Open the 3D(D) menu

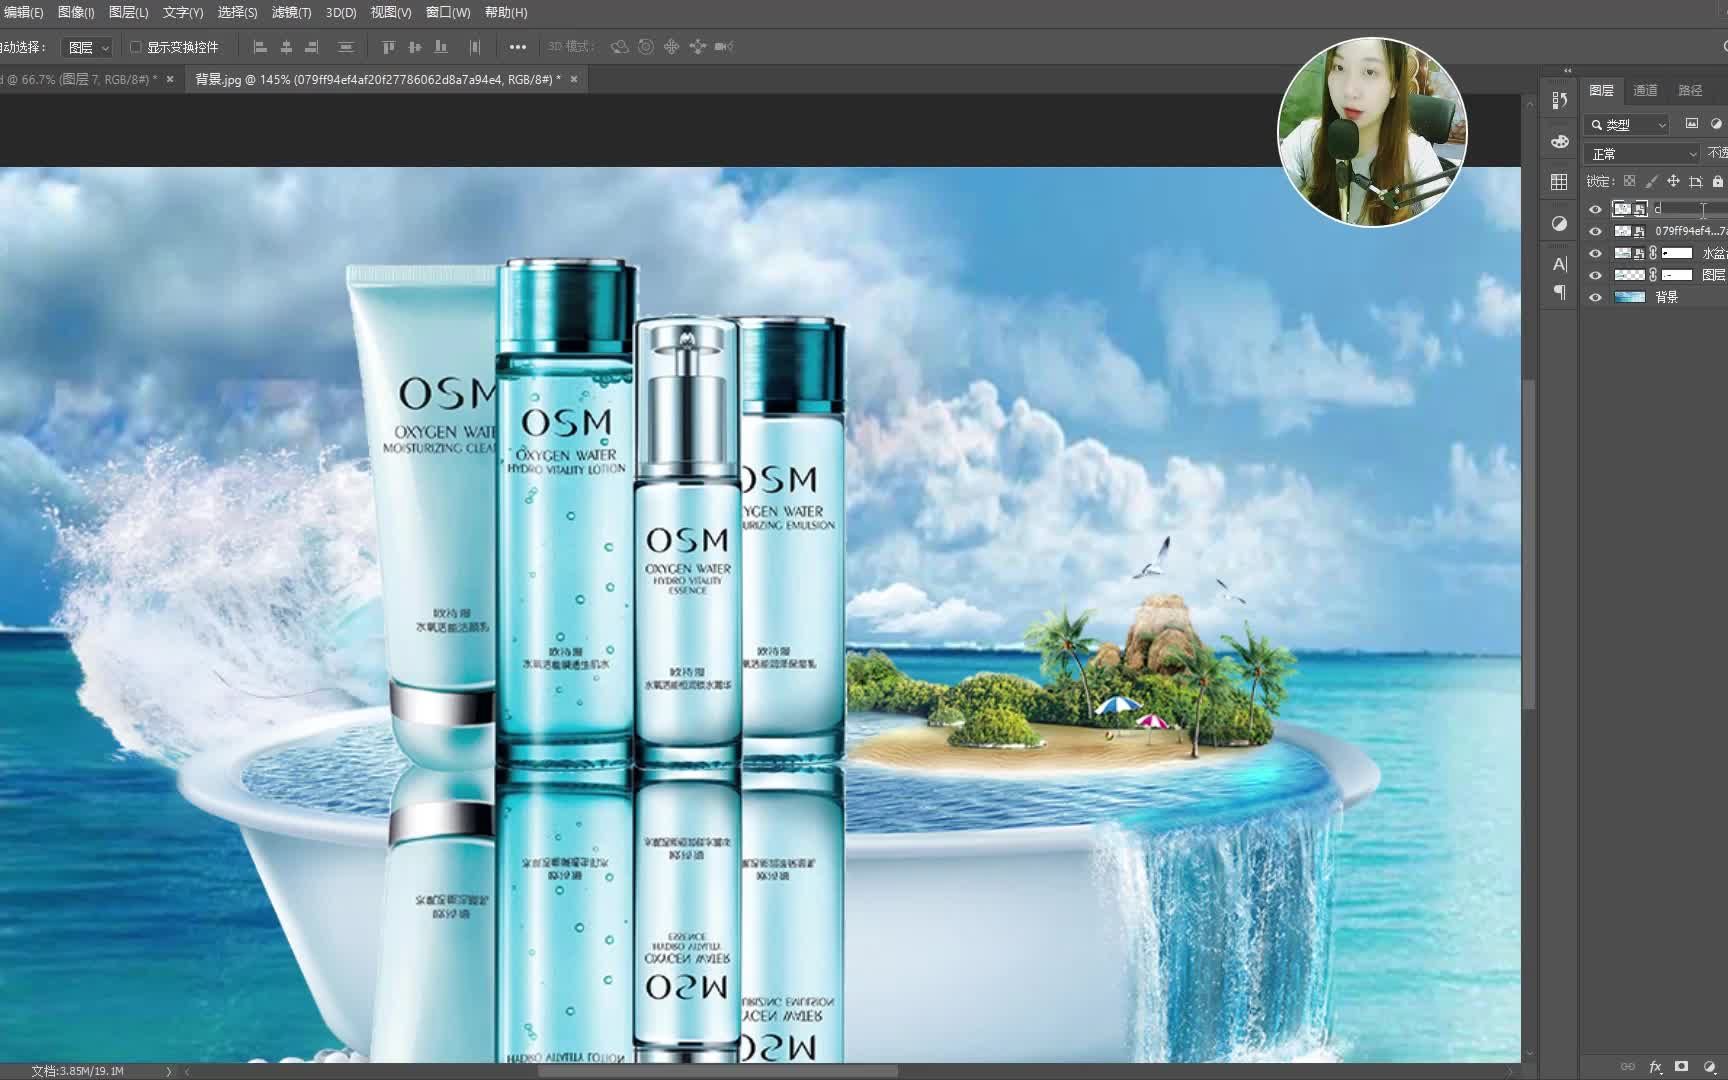coord(341,12)
